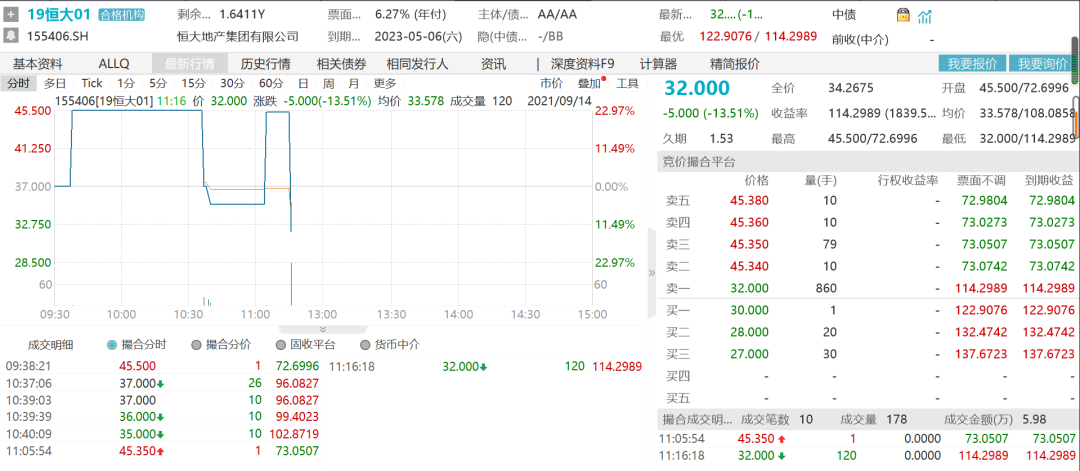Select the 周 chart period
The image size is (1080, 471).
(x=329, y=83)
